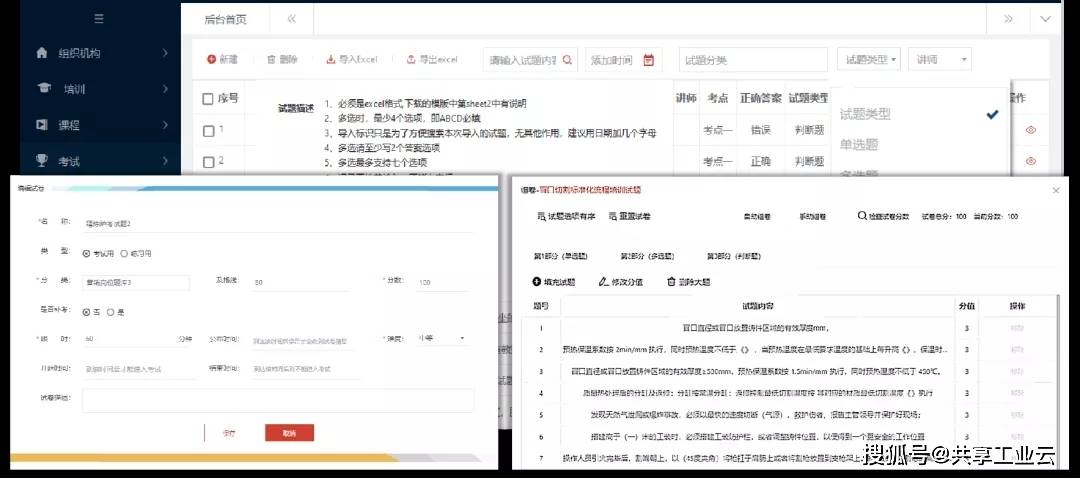
Task: Click the operation link for question 1
Action: [1017, 328]
